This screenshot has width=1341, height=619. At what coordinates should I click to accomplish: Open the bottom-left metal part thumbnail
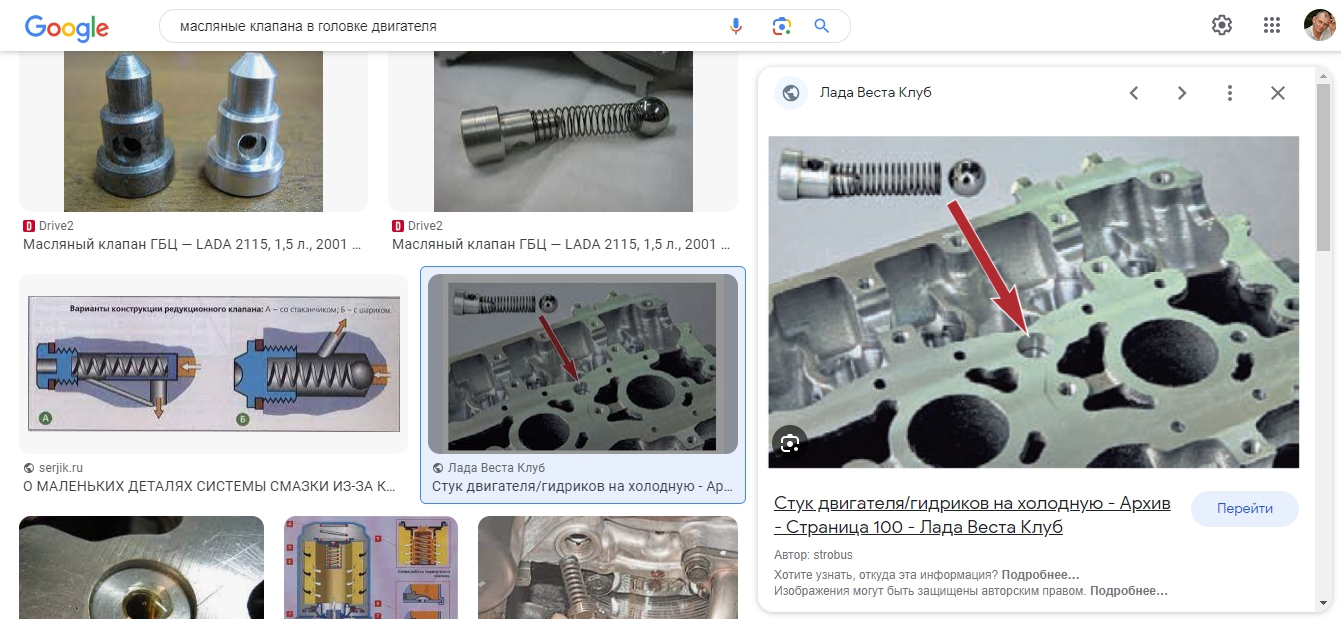click(x=141, y=567)
